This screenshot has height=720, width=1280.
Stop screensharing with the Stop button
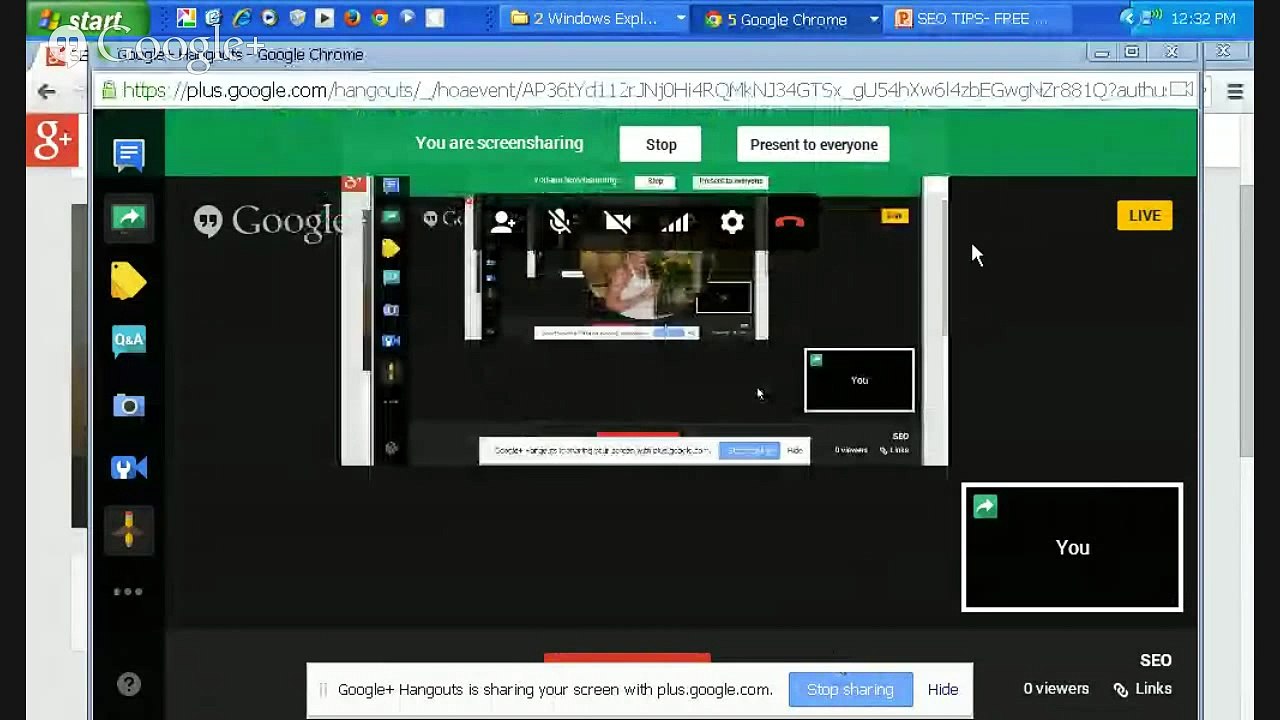[x=660, y=144]
